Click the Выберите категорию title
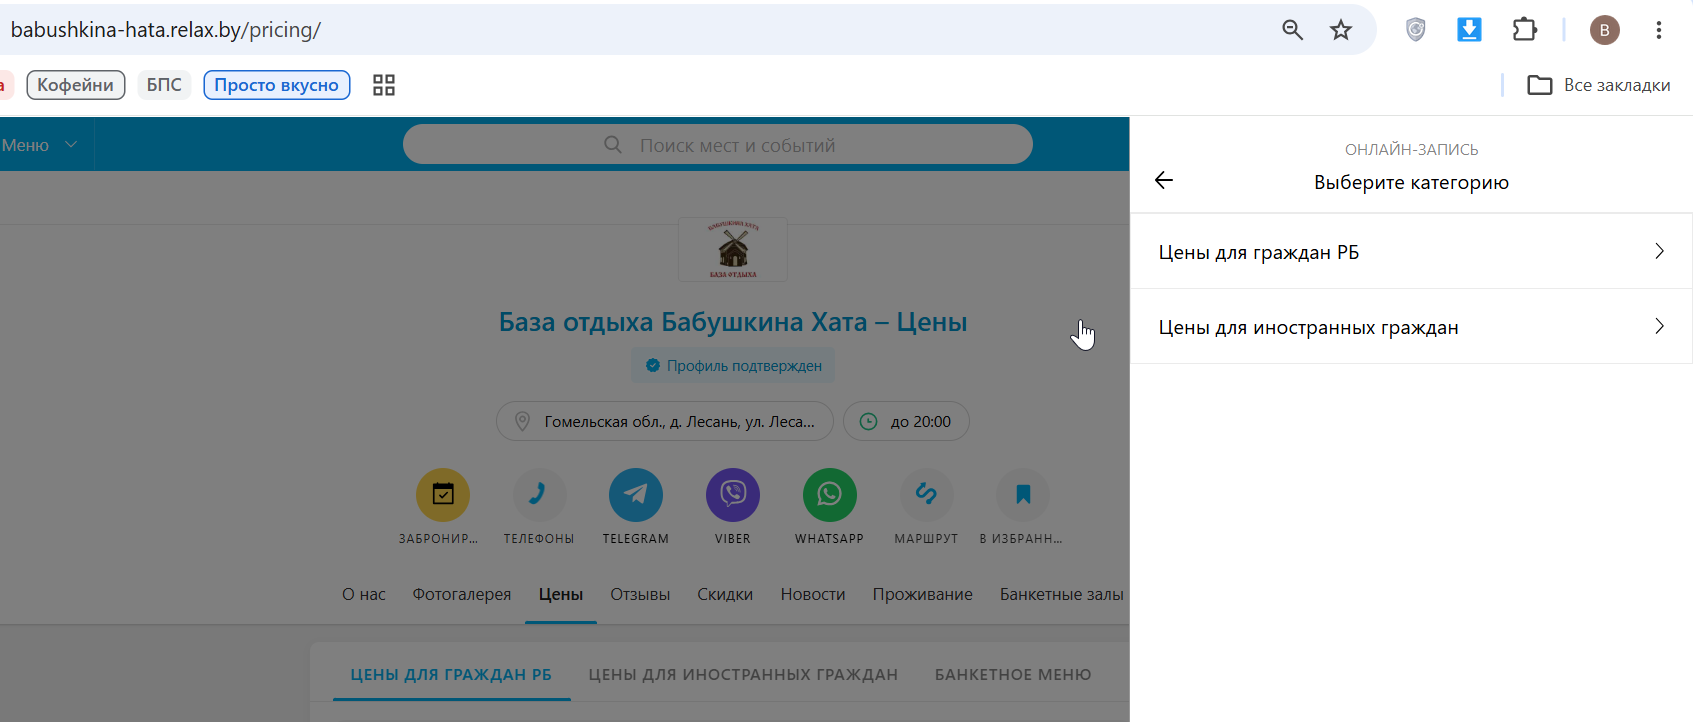Image resolution: width=1693 pixels, height=722 pixels. click(x=1411, y=182)
